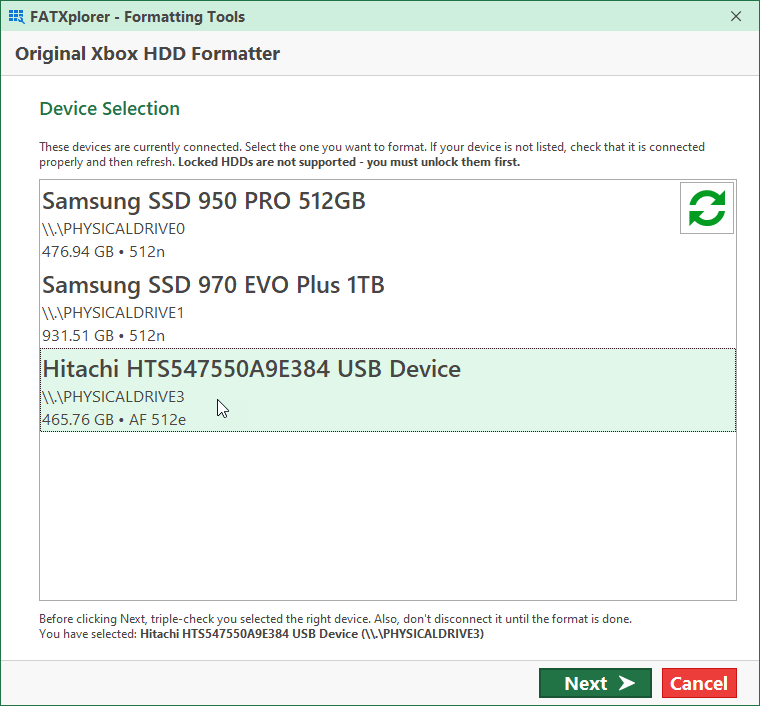760x706 pixels.
Task: Click the 931.51 GB • 512n size label
Action: 103,336
